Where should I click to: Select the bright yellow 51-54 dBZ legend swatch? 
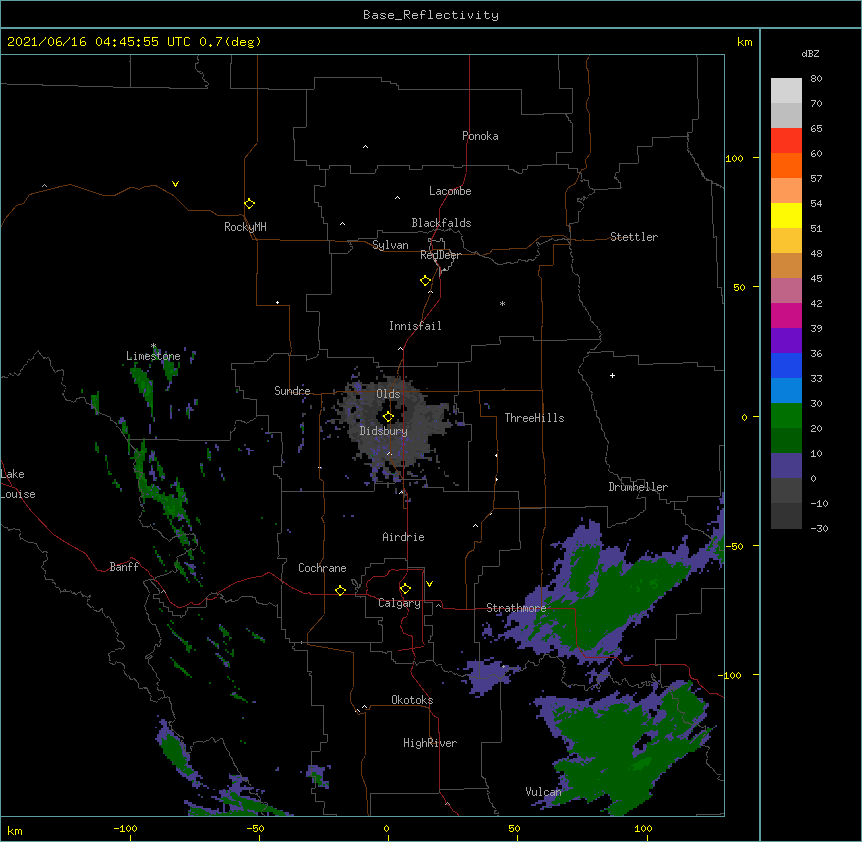(x=786, y=215)
